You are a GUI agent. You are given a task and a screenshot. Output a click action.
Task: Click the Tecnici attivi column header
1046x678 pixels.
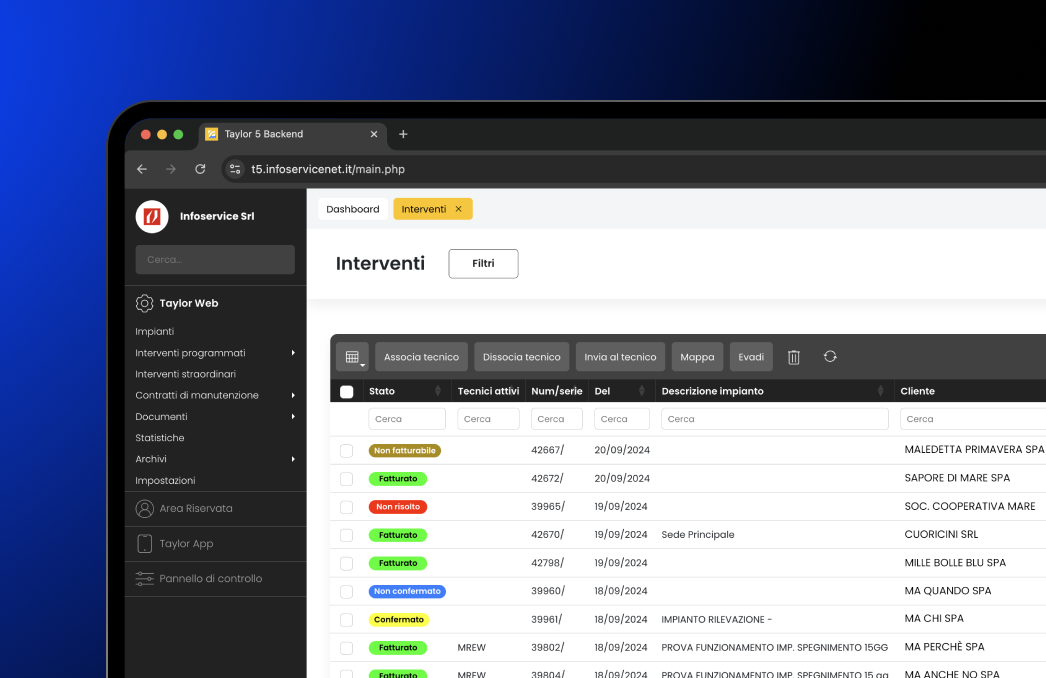(488, 391)
